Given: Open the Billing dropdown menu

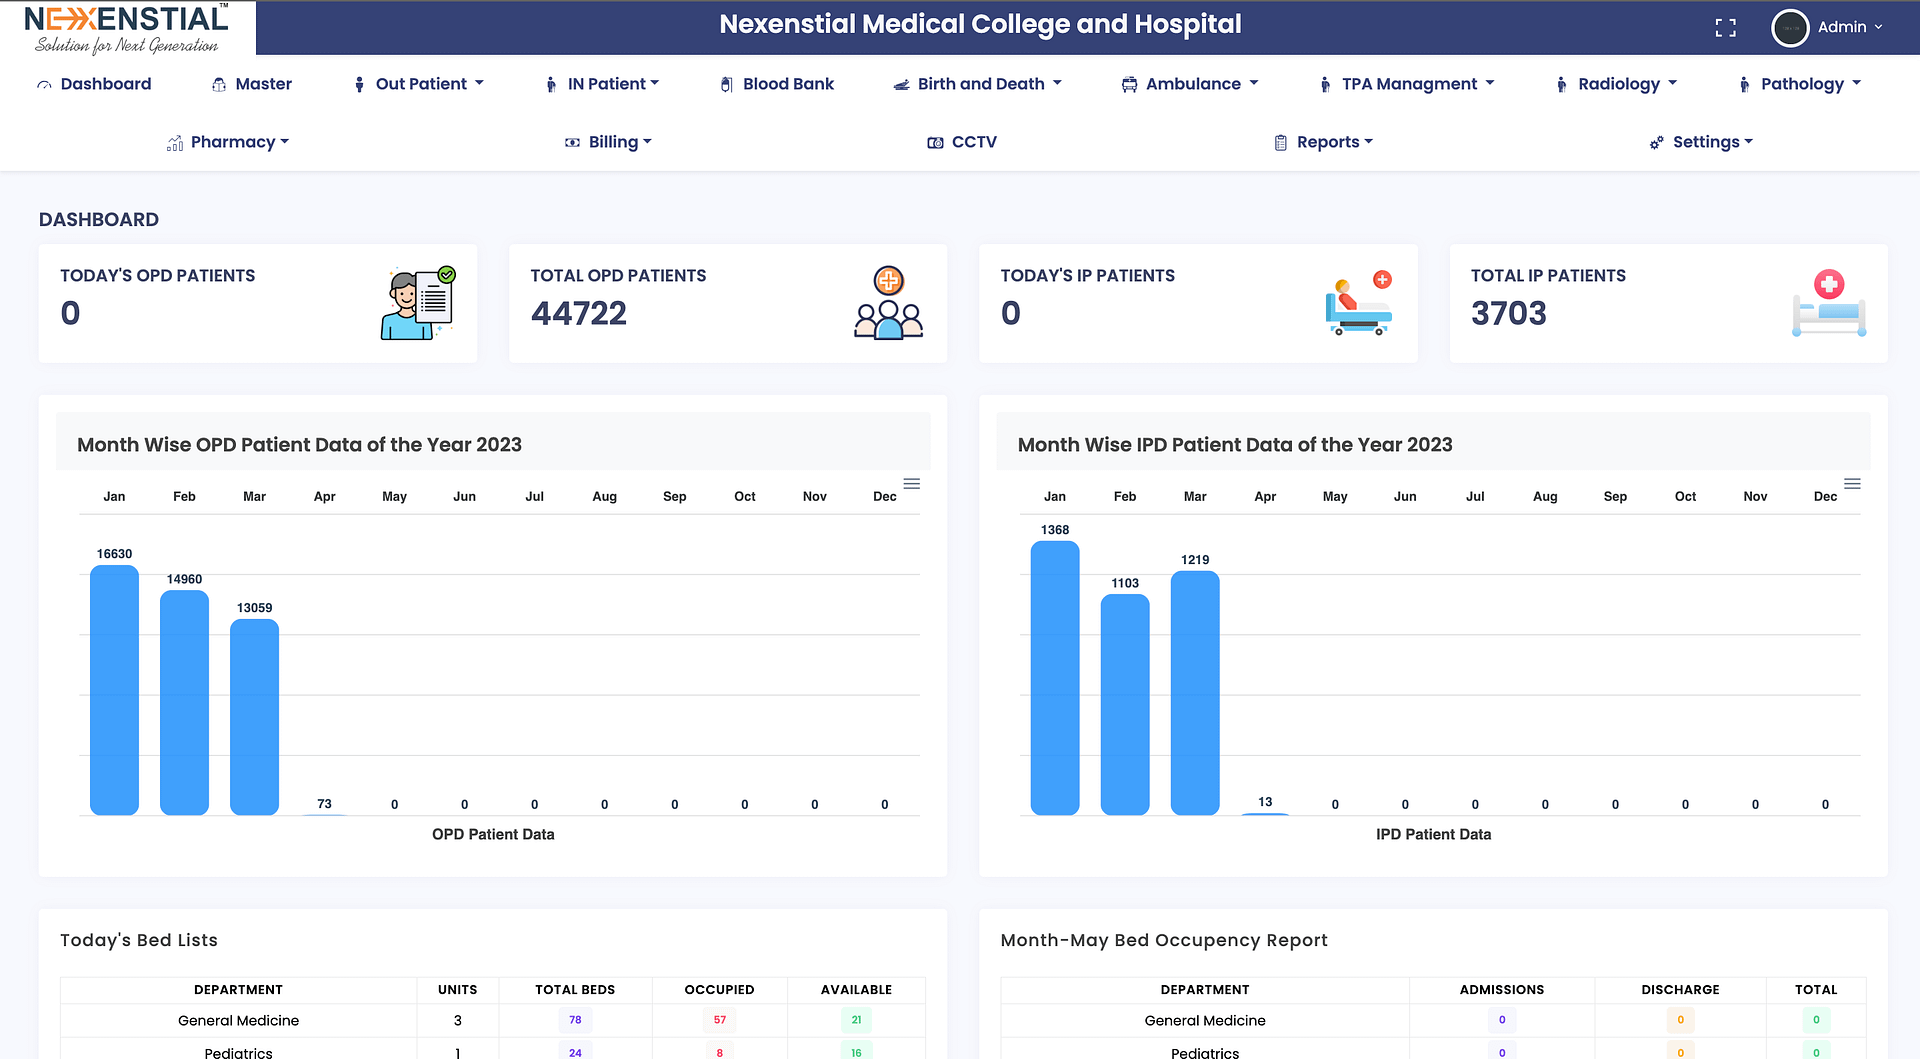Looking at the screenshot, I should tap(609, 142).
